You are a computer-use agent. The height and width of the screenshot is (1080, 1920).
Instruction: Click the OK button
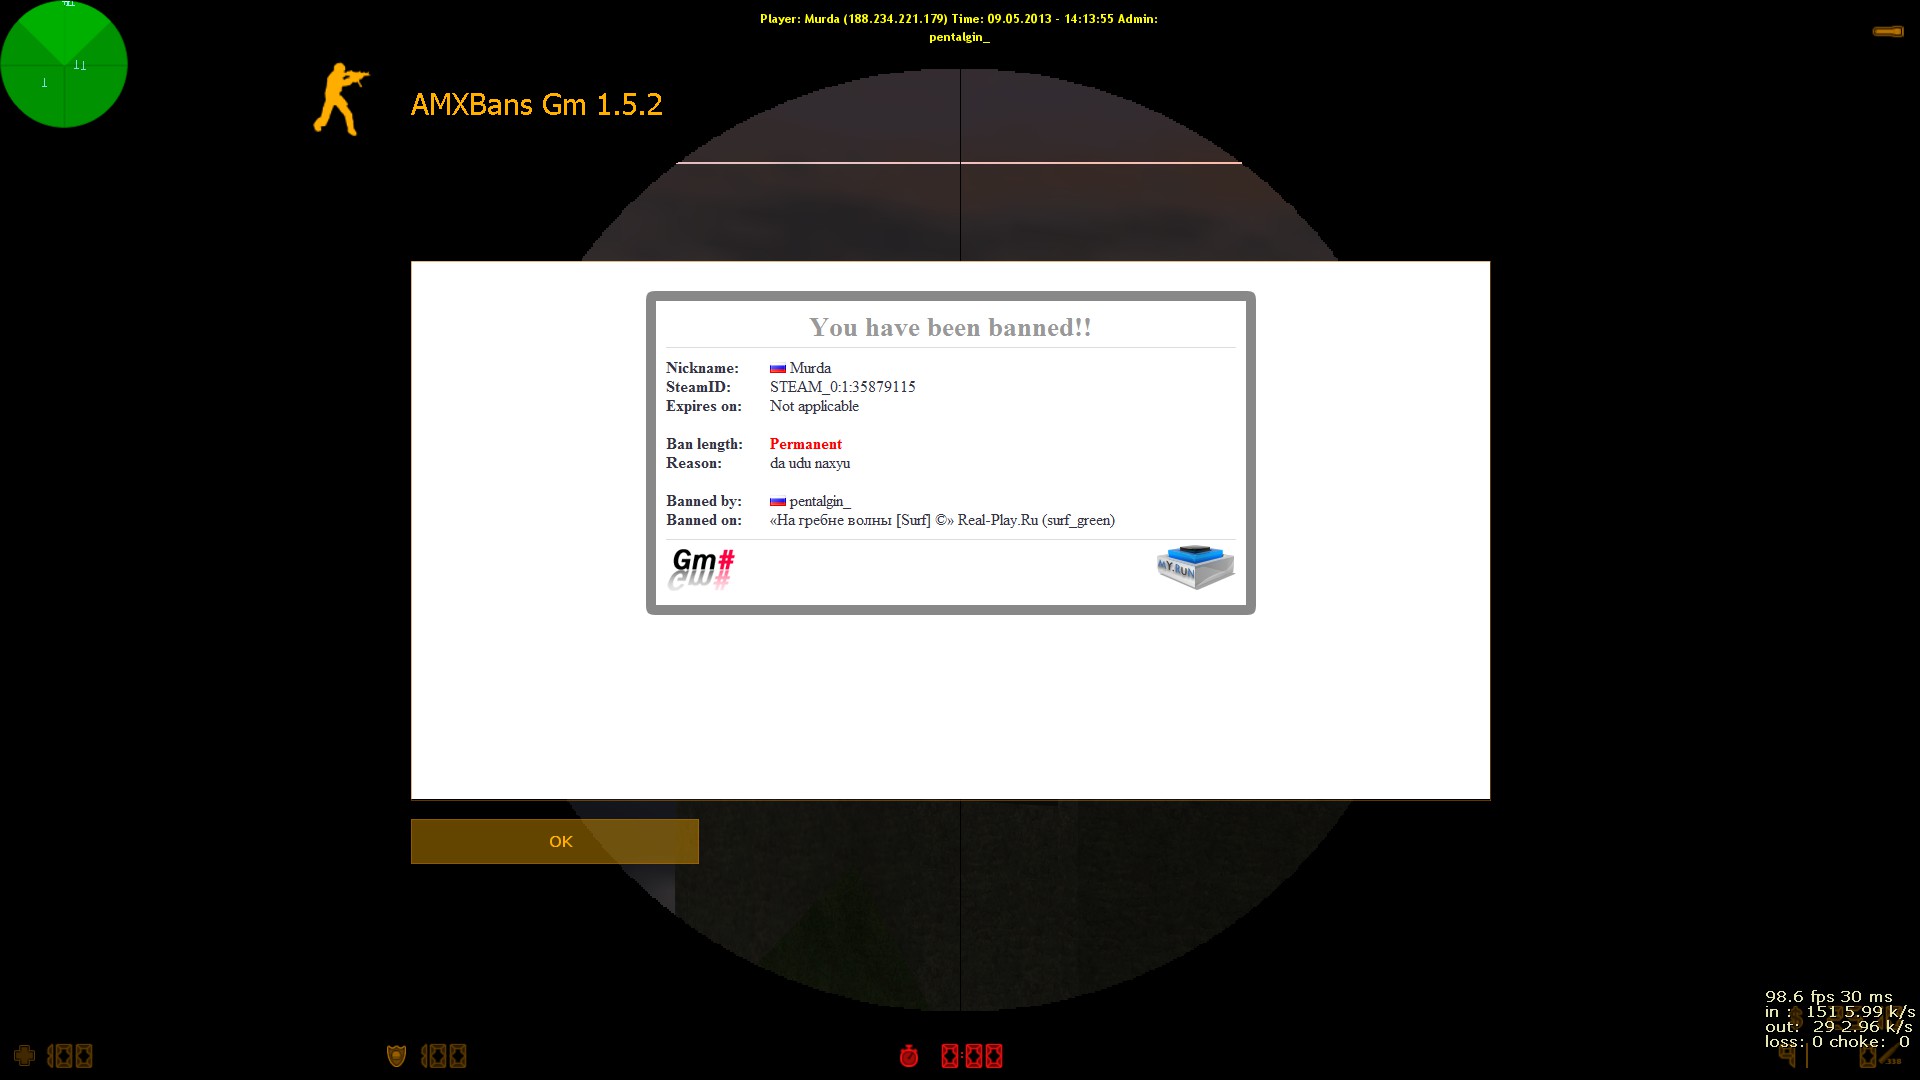[554, 841]
